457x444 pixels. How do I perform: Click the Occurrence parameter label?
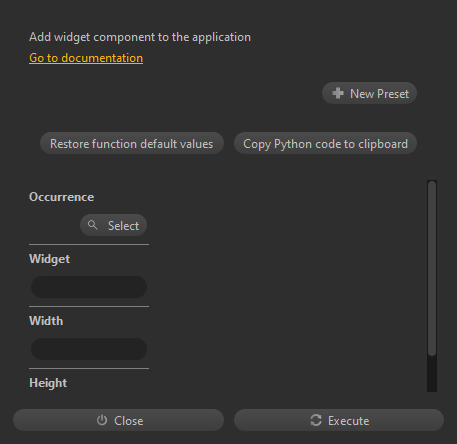61,197
